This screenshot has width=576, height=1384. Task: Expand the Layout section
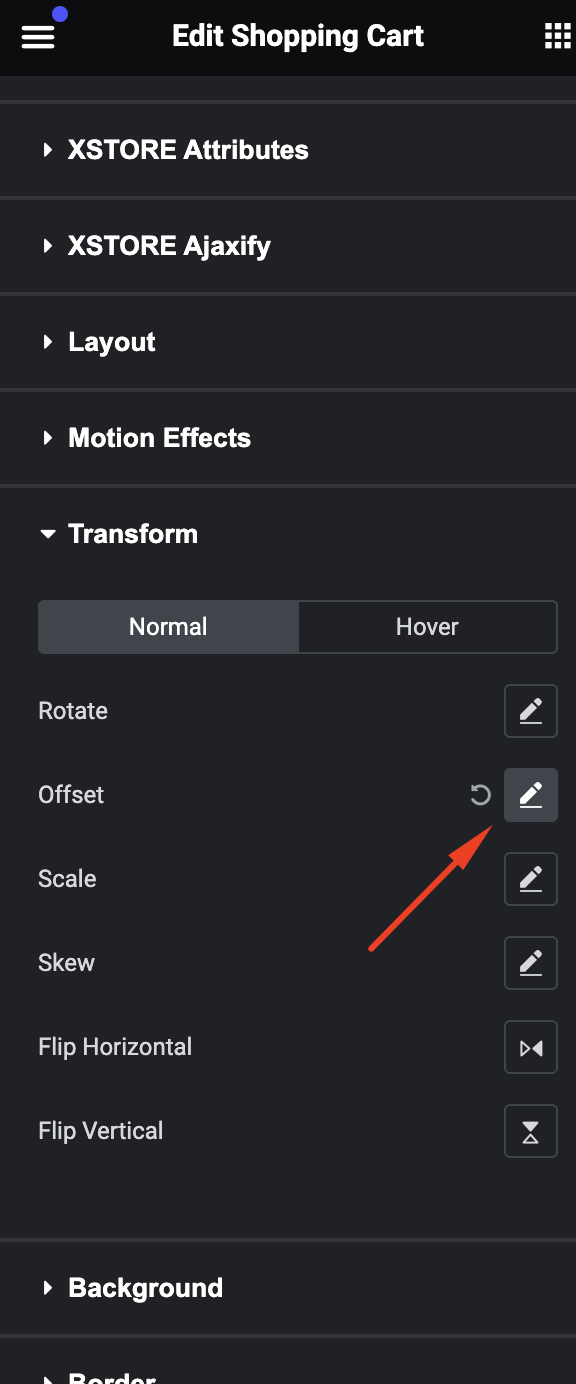click(288, 342)
